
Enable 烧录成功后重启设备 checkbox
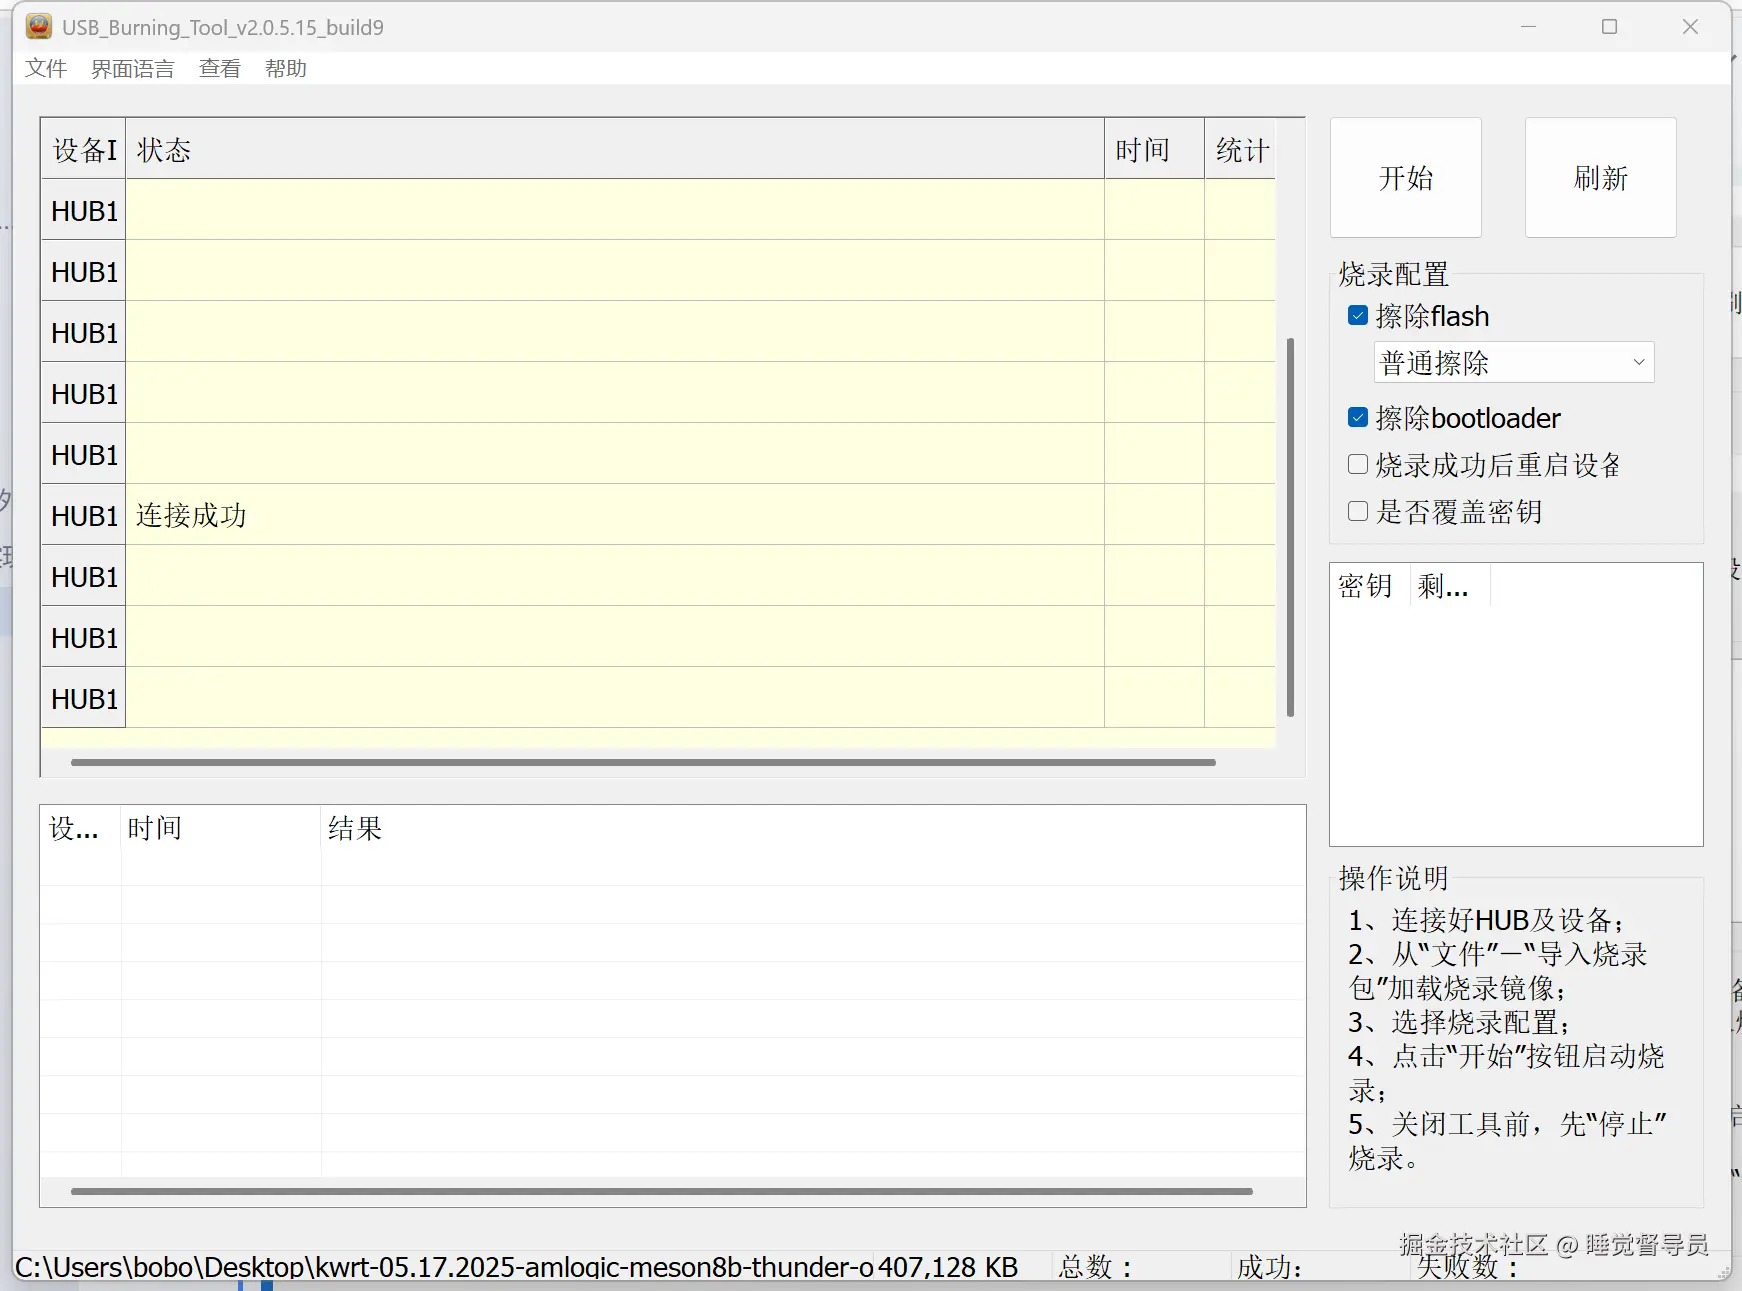click(1358, 464)
